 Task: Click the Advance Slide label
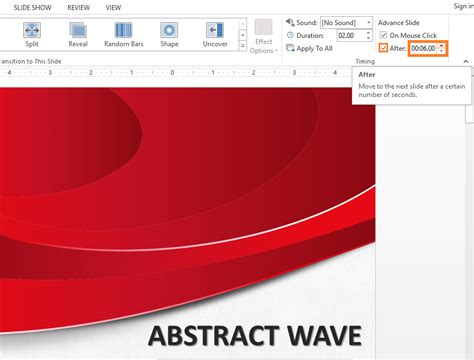pyautogui.click(x=399, y=23)
